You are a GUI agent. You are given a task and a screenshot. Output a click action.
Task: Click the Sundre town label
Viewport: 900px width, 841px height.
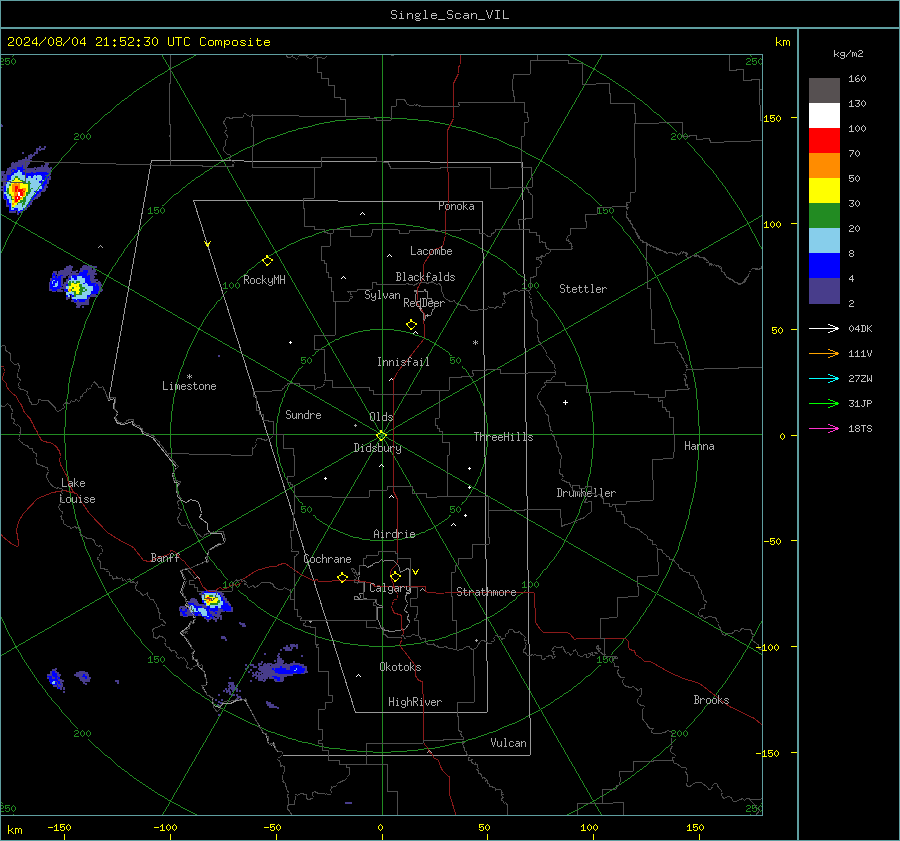(x=303, y=414)
